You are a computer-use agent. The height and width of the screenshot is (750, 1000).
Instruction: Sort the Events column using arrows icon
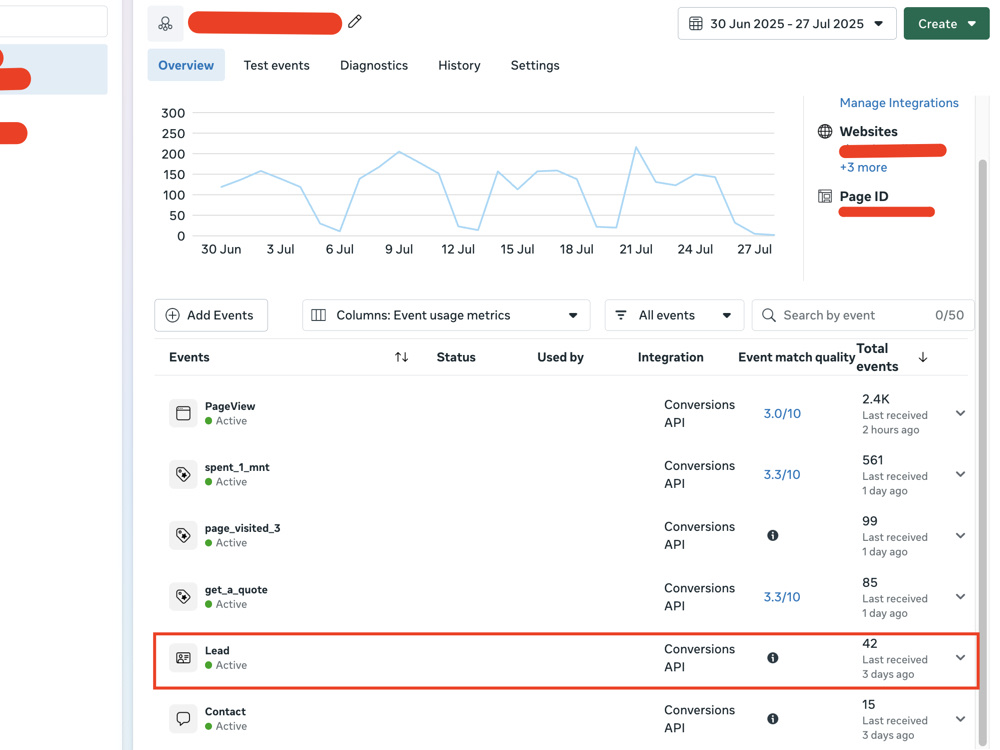[401, 357]
